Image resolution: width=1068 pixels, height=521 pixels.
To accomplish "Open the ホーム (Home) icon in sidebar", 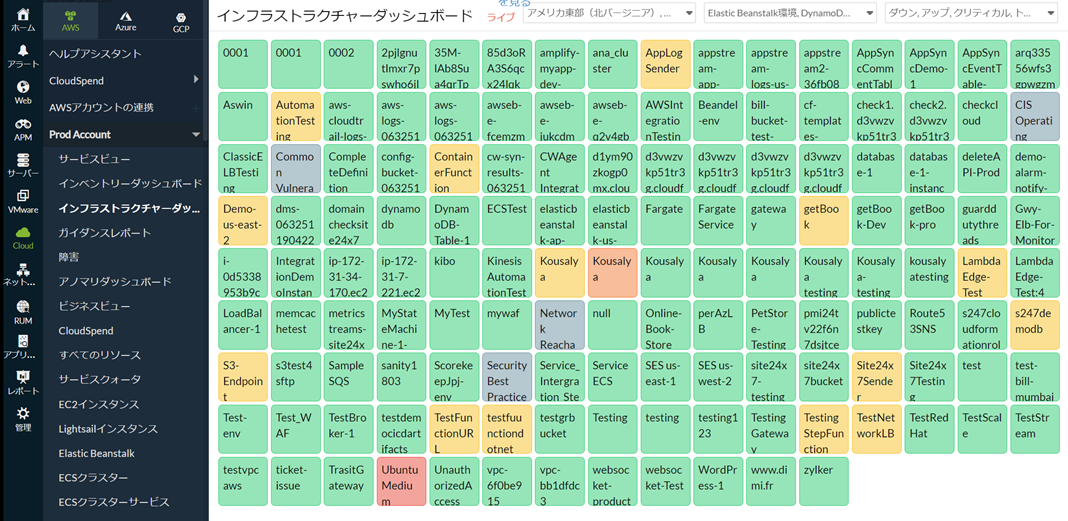I will click(x=22, y=19).
